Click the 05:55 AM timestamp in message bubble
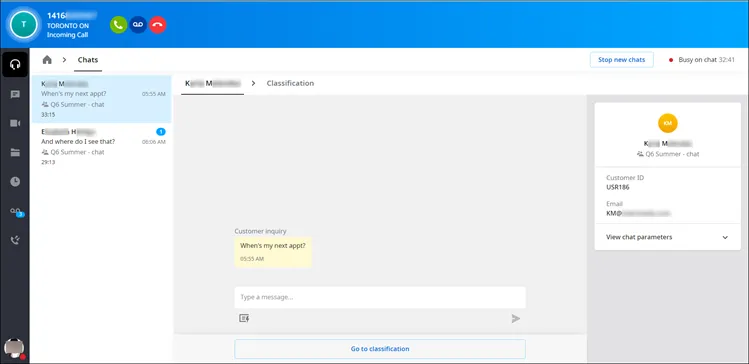This screenshot has height=364, width=749. [252, 259]
